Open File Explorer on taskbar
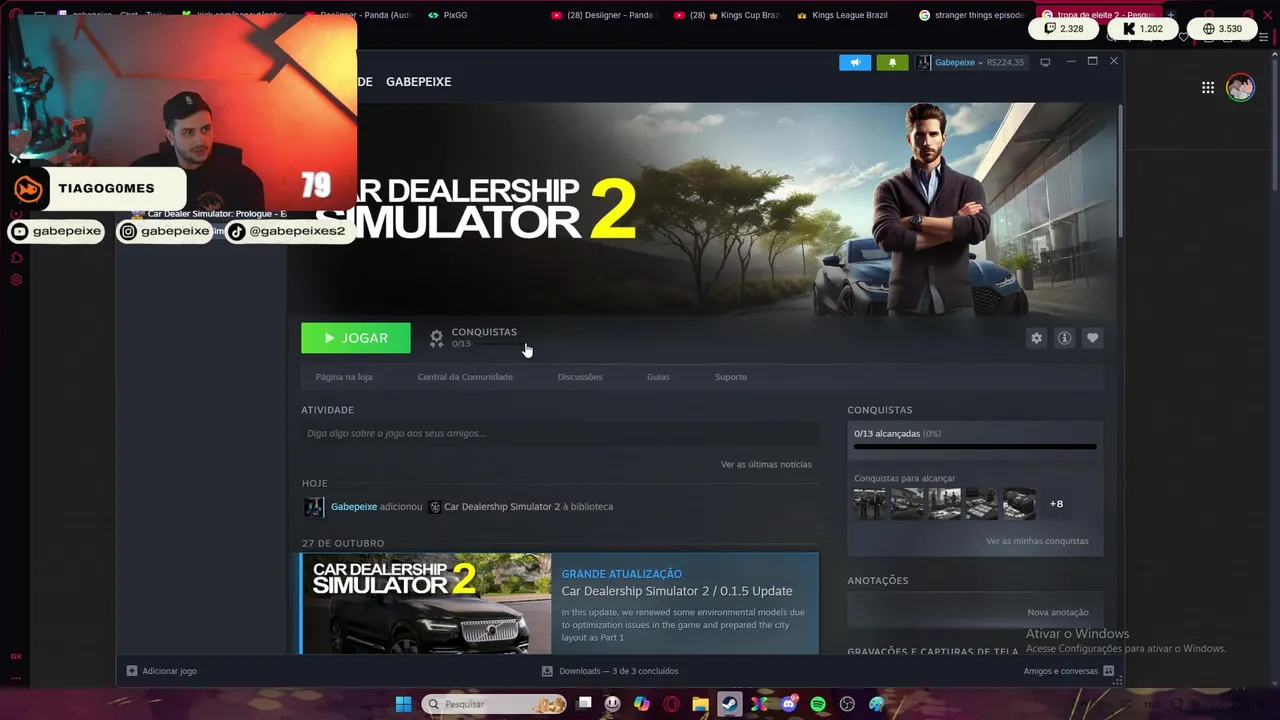Image resolution: width=1280 pixels, height=720 pixels. tap(700, 704)
